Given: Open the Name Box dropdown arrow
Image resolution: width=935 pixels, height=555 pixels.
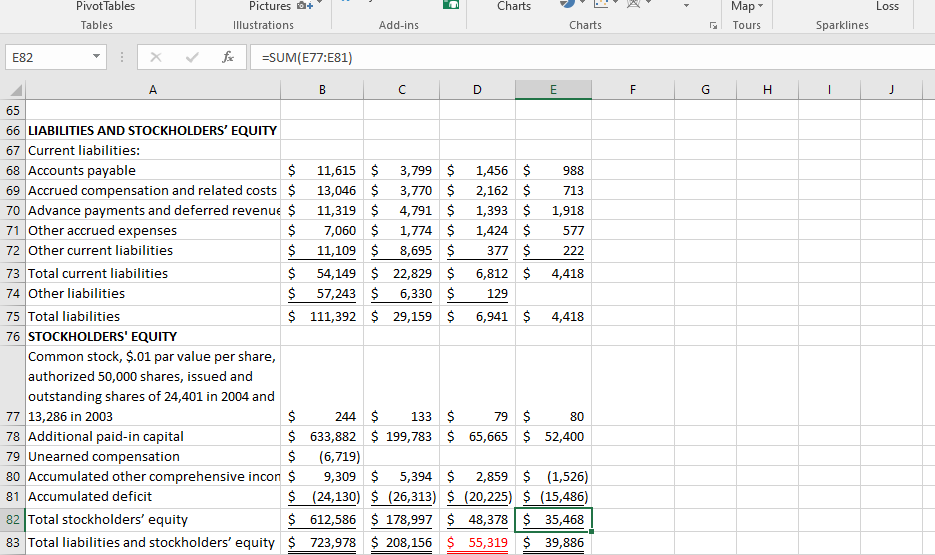Looking at the screenshot, I should point(96,57).
